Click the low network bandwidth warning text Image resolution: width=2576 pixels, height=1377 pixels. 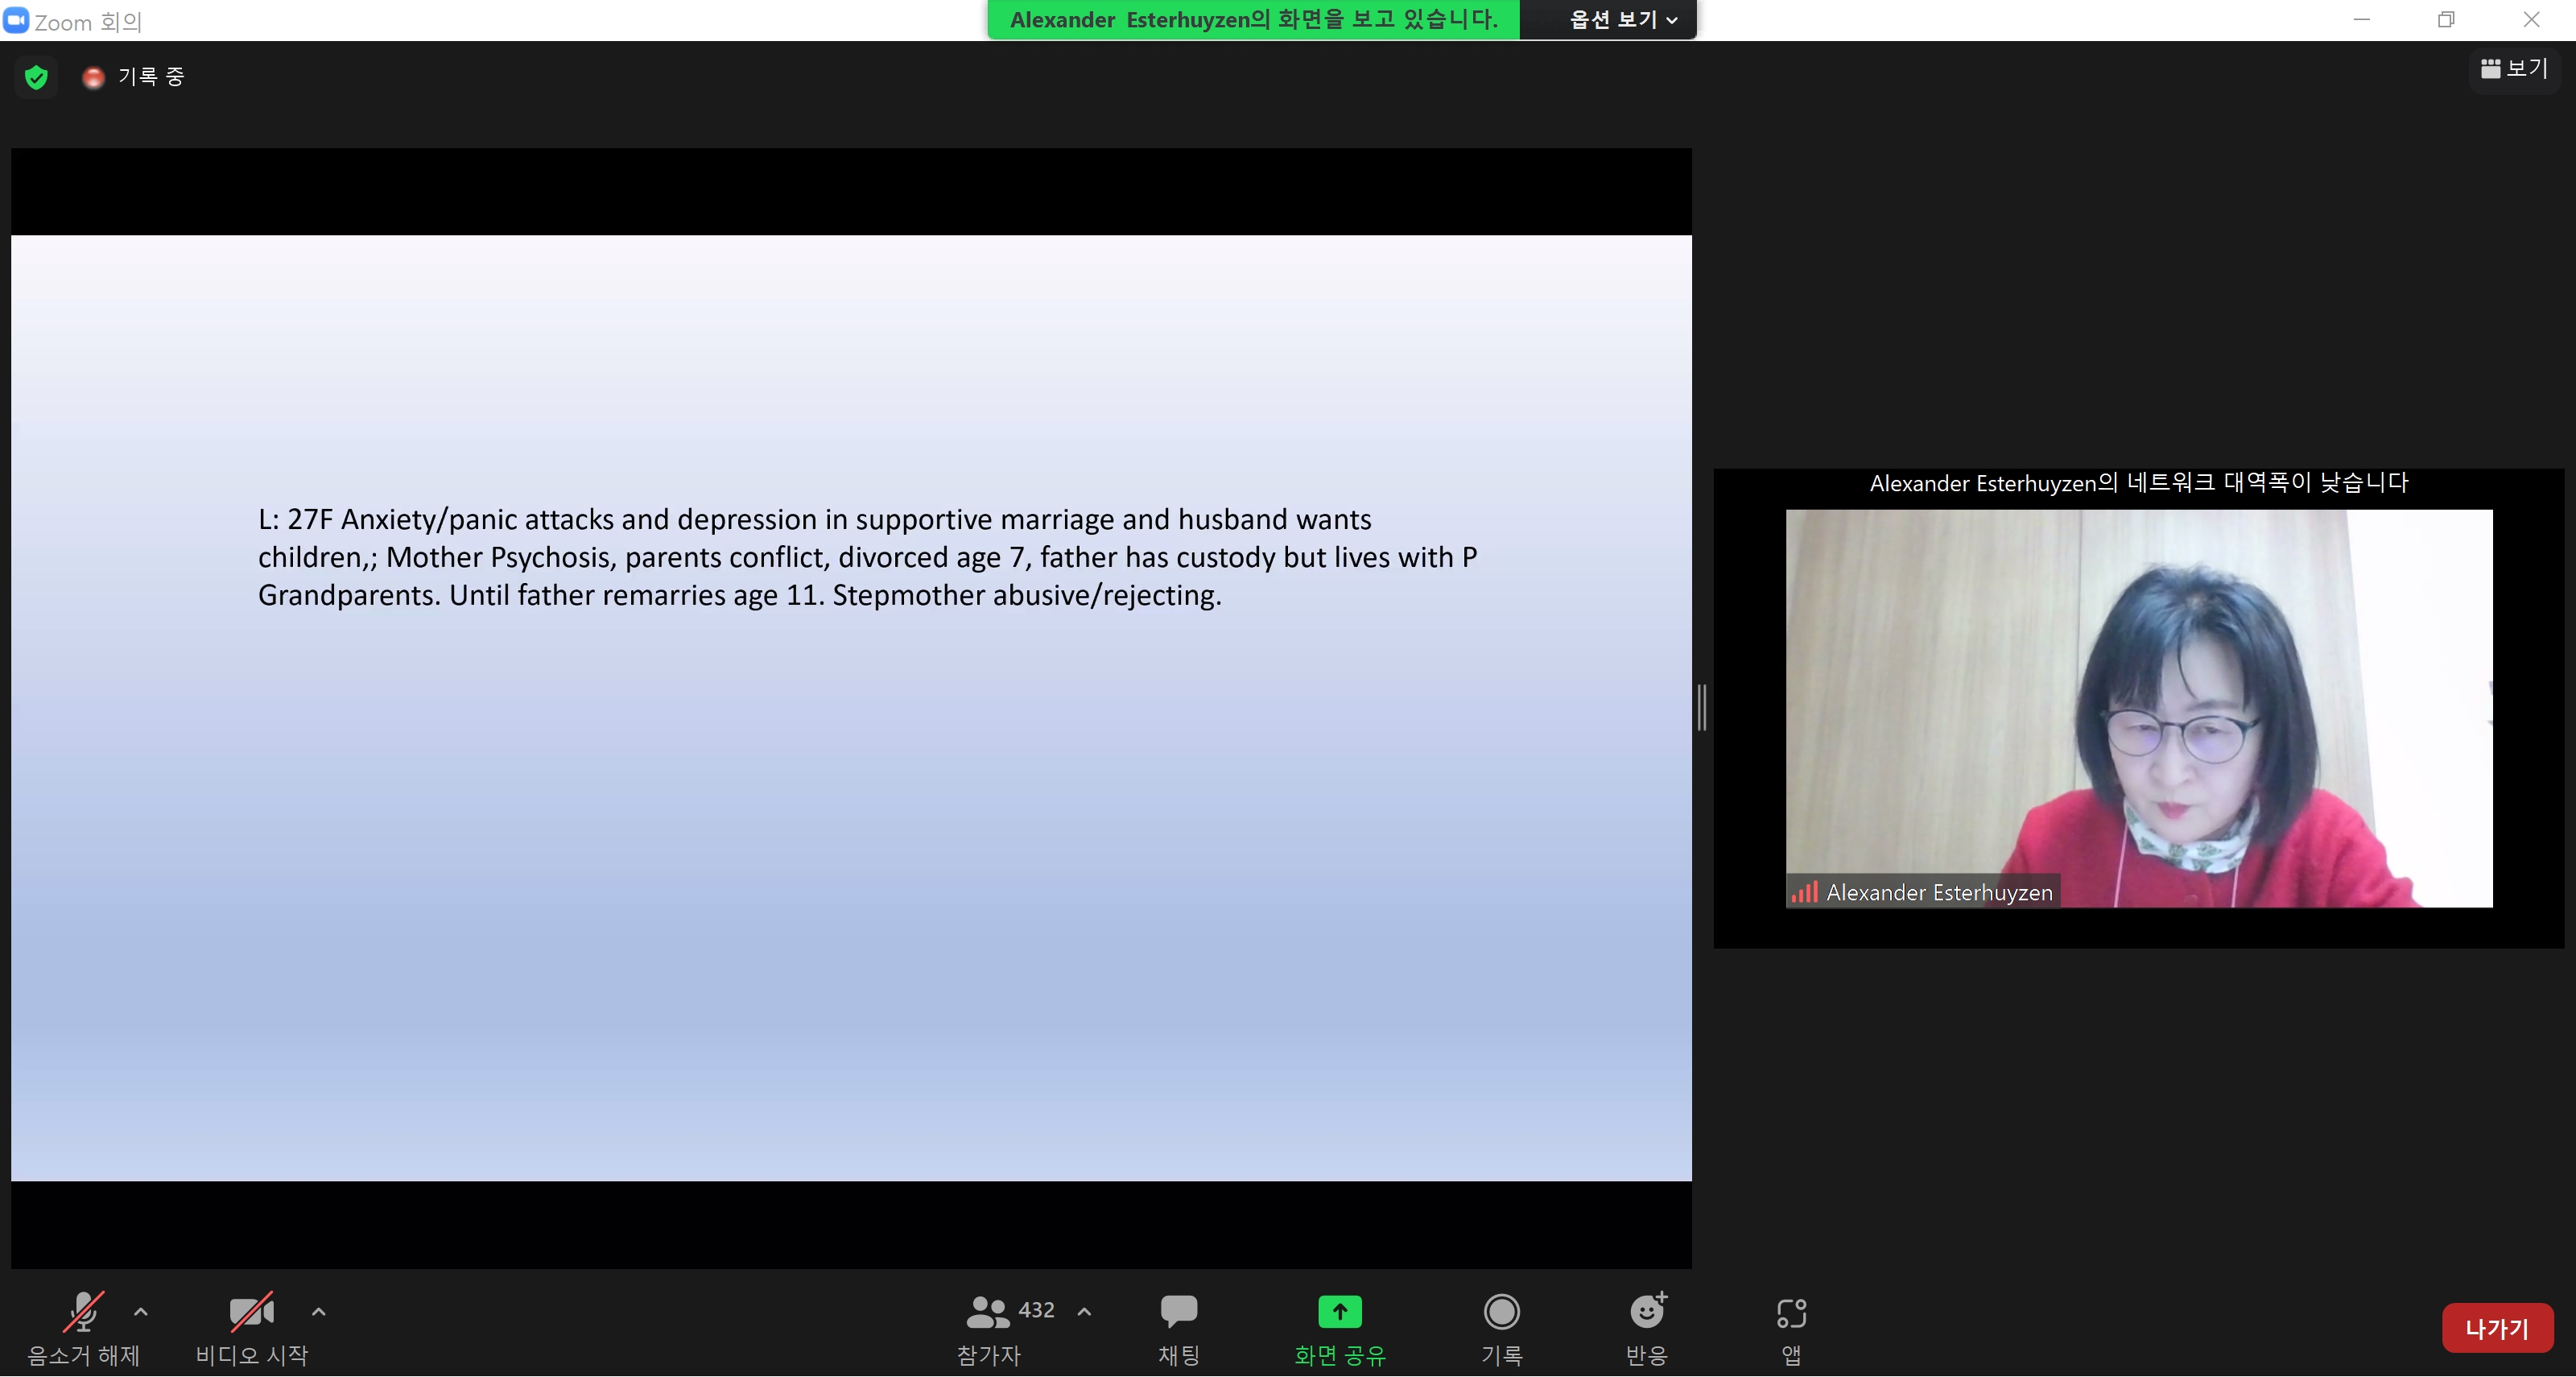pos(2139,483)
